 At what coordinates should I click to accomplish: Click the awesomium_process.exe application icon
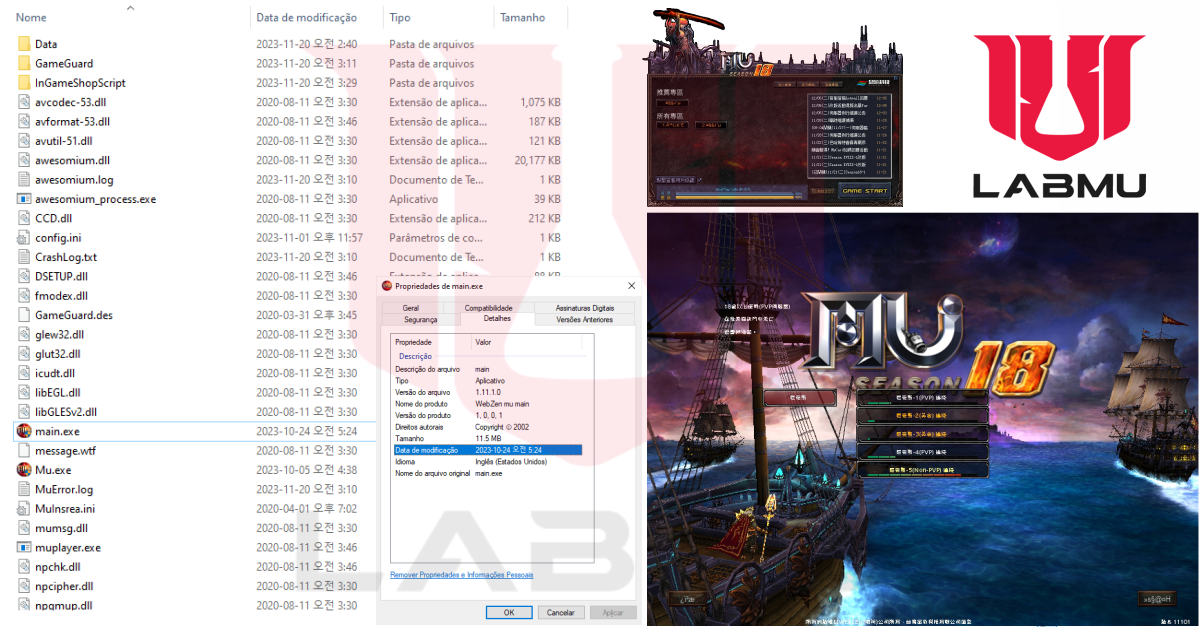click(25, 198)
